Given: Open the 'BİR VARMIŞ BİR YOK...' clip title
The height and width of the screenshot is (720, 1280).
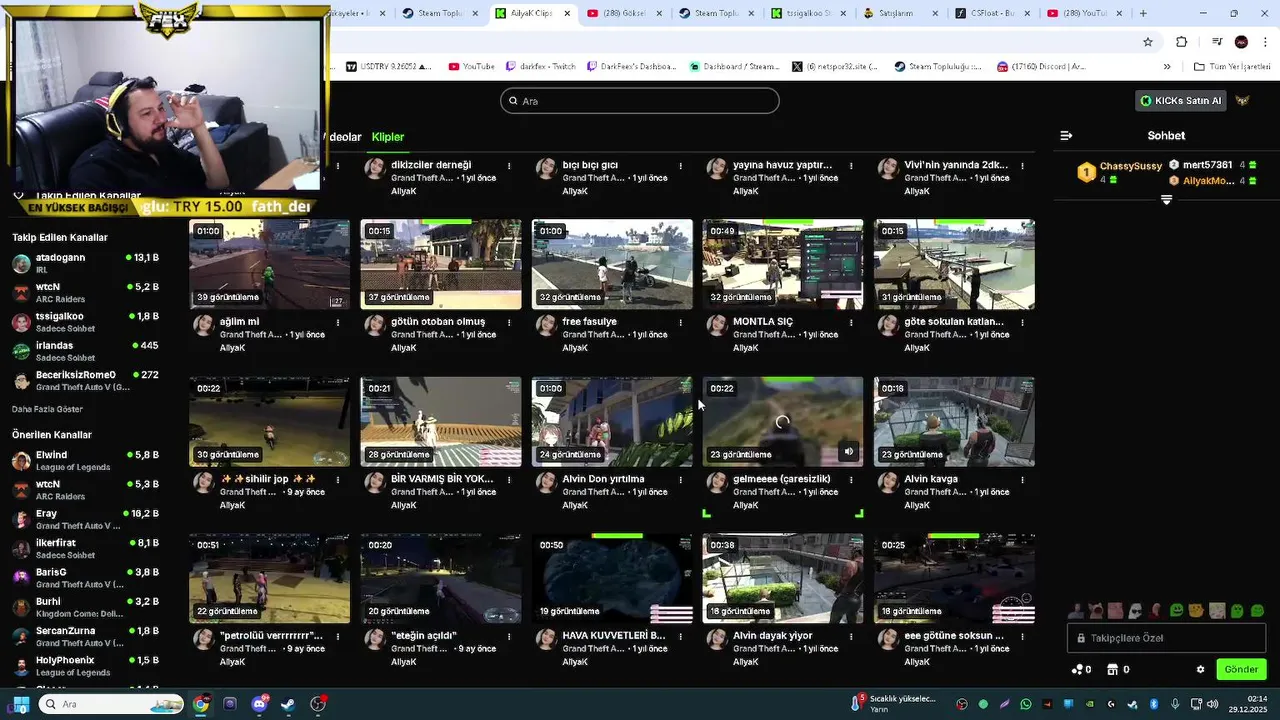Looking at the screenshot, I should tap(442, 479).
